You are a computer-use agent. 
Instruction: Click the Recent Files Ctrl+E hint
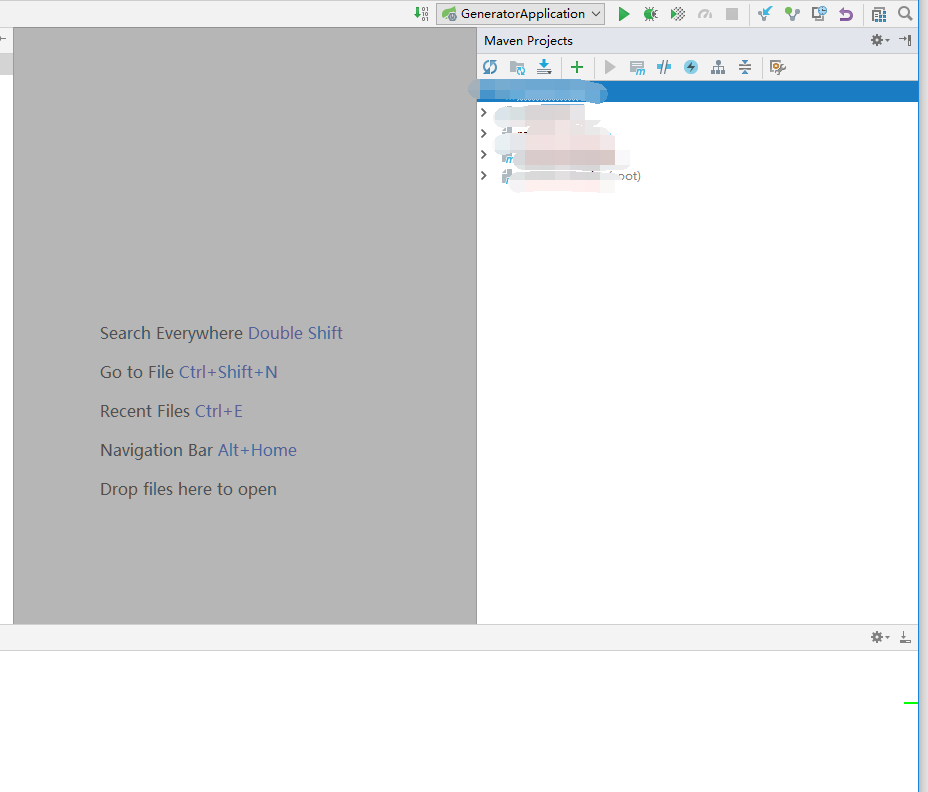pos(171,411)
